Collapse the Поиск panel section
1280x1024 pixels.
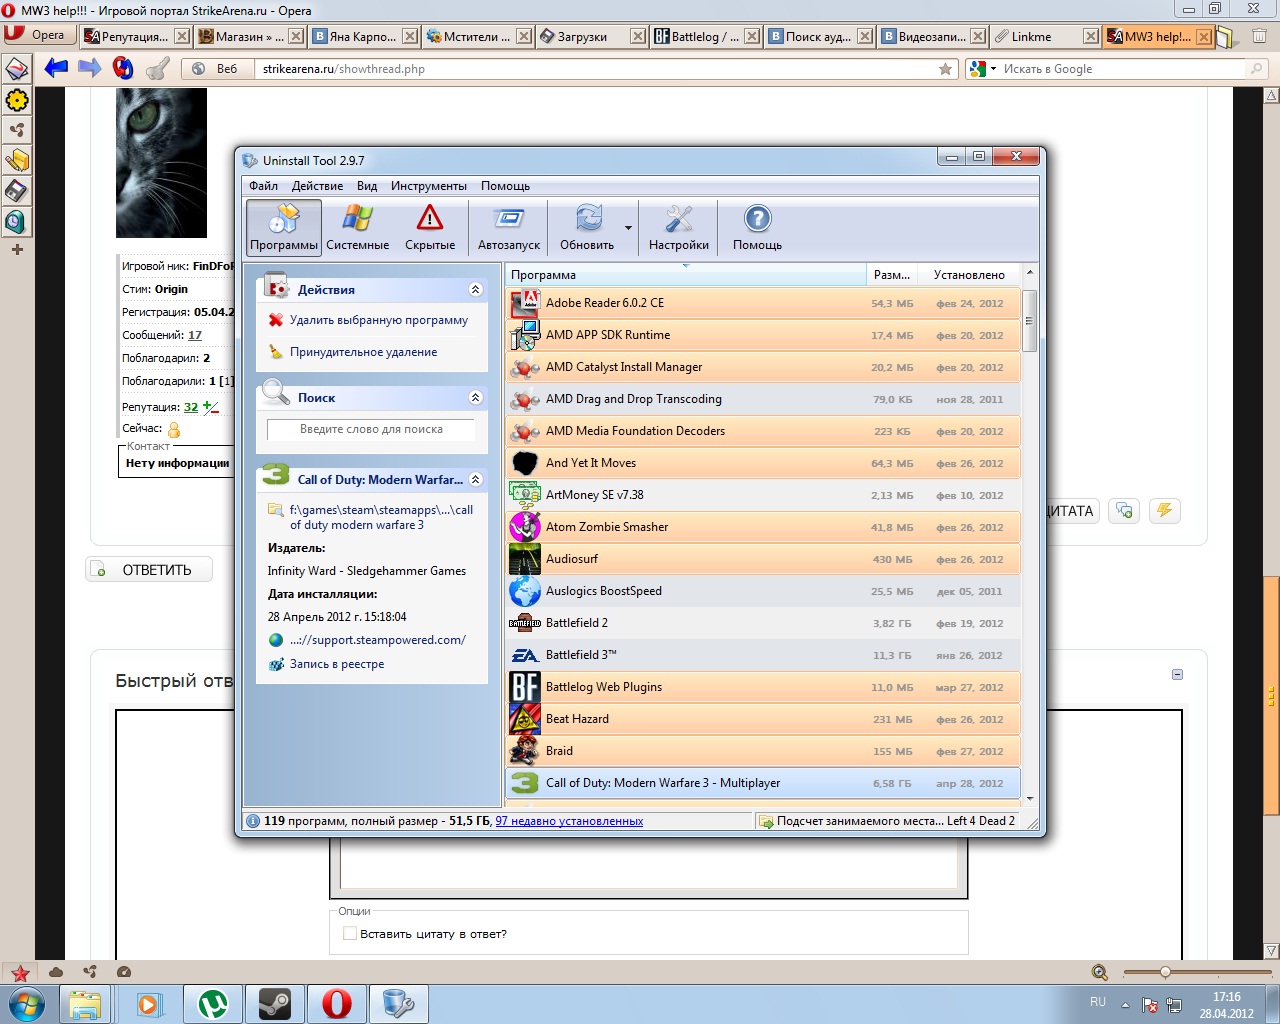[476, 397]
